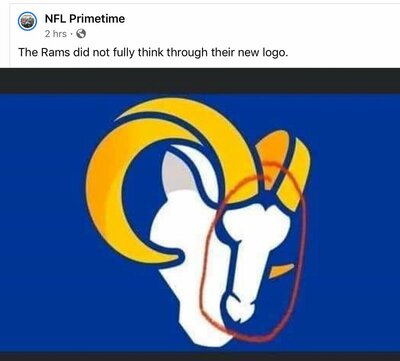The height and width of the screenshot is (361, 400).
Task: Click the ram's nose and mouth
Action: pyautogui.click(x=238, y=305)
